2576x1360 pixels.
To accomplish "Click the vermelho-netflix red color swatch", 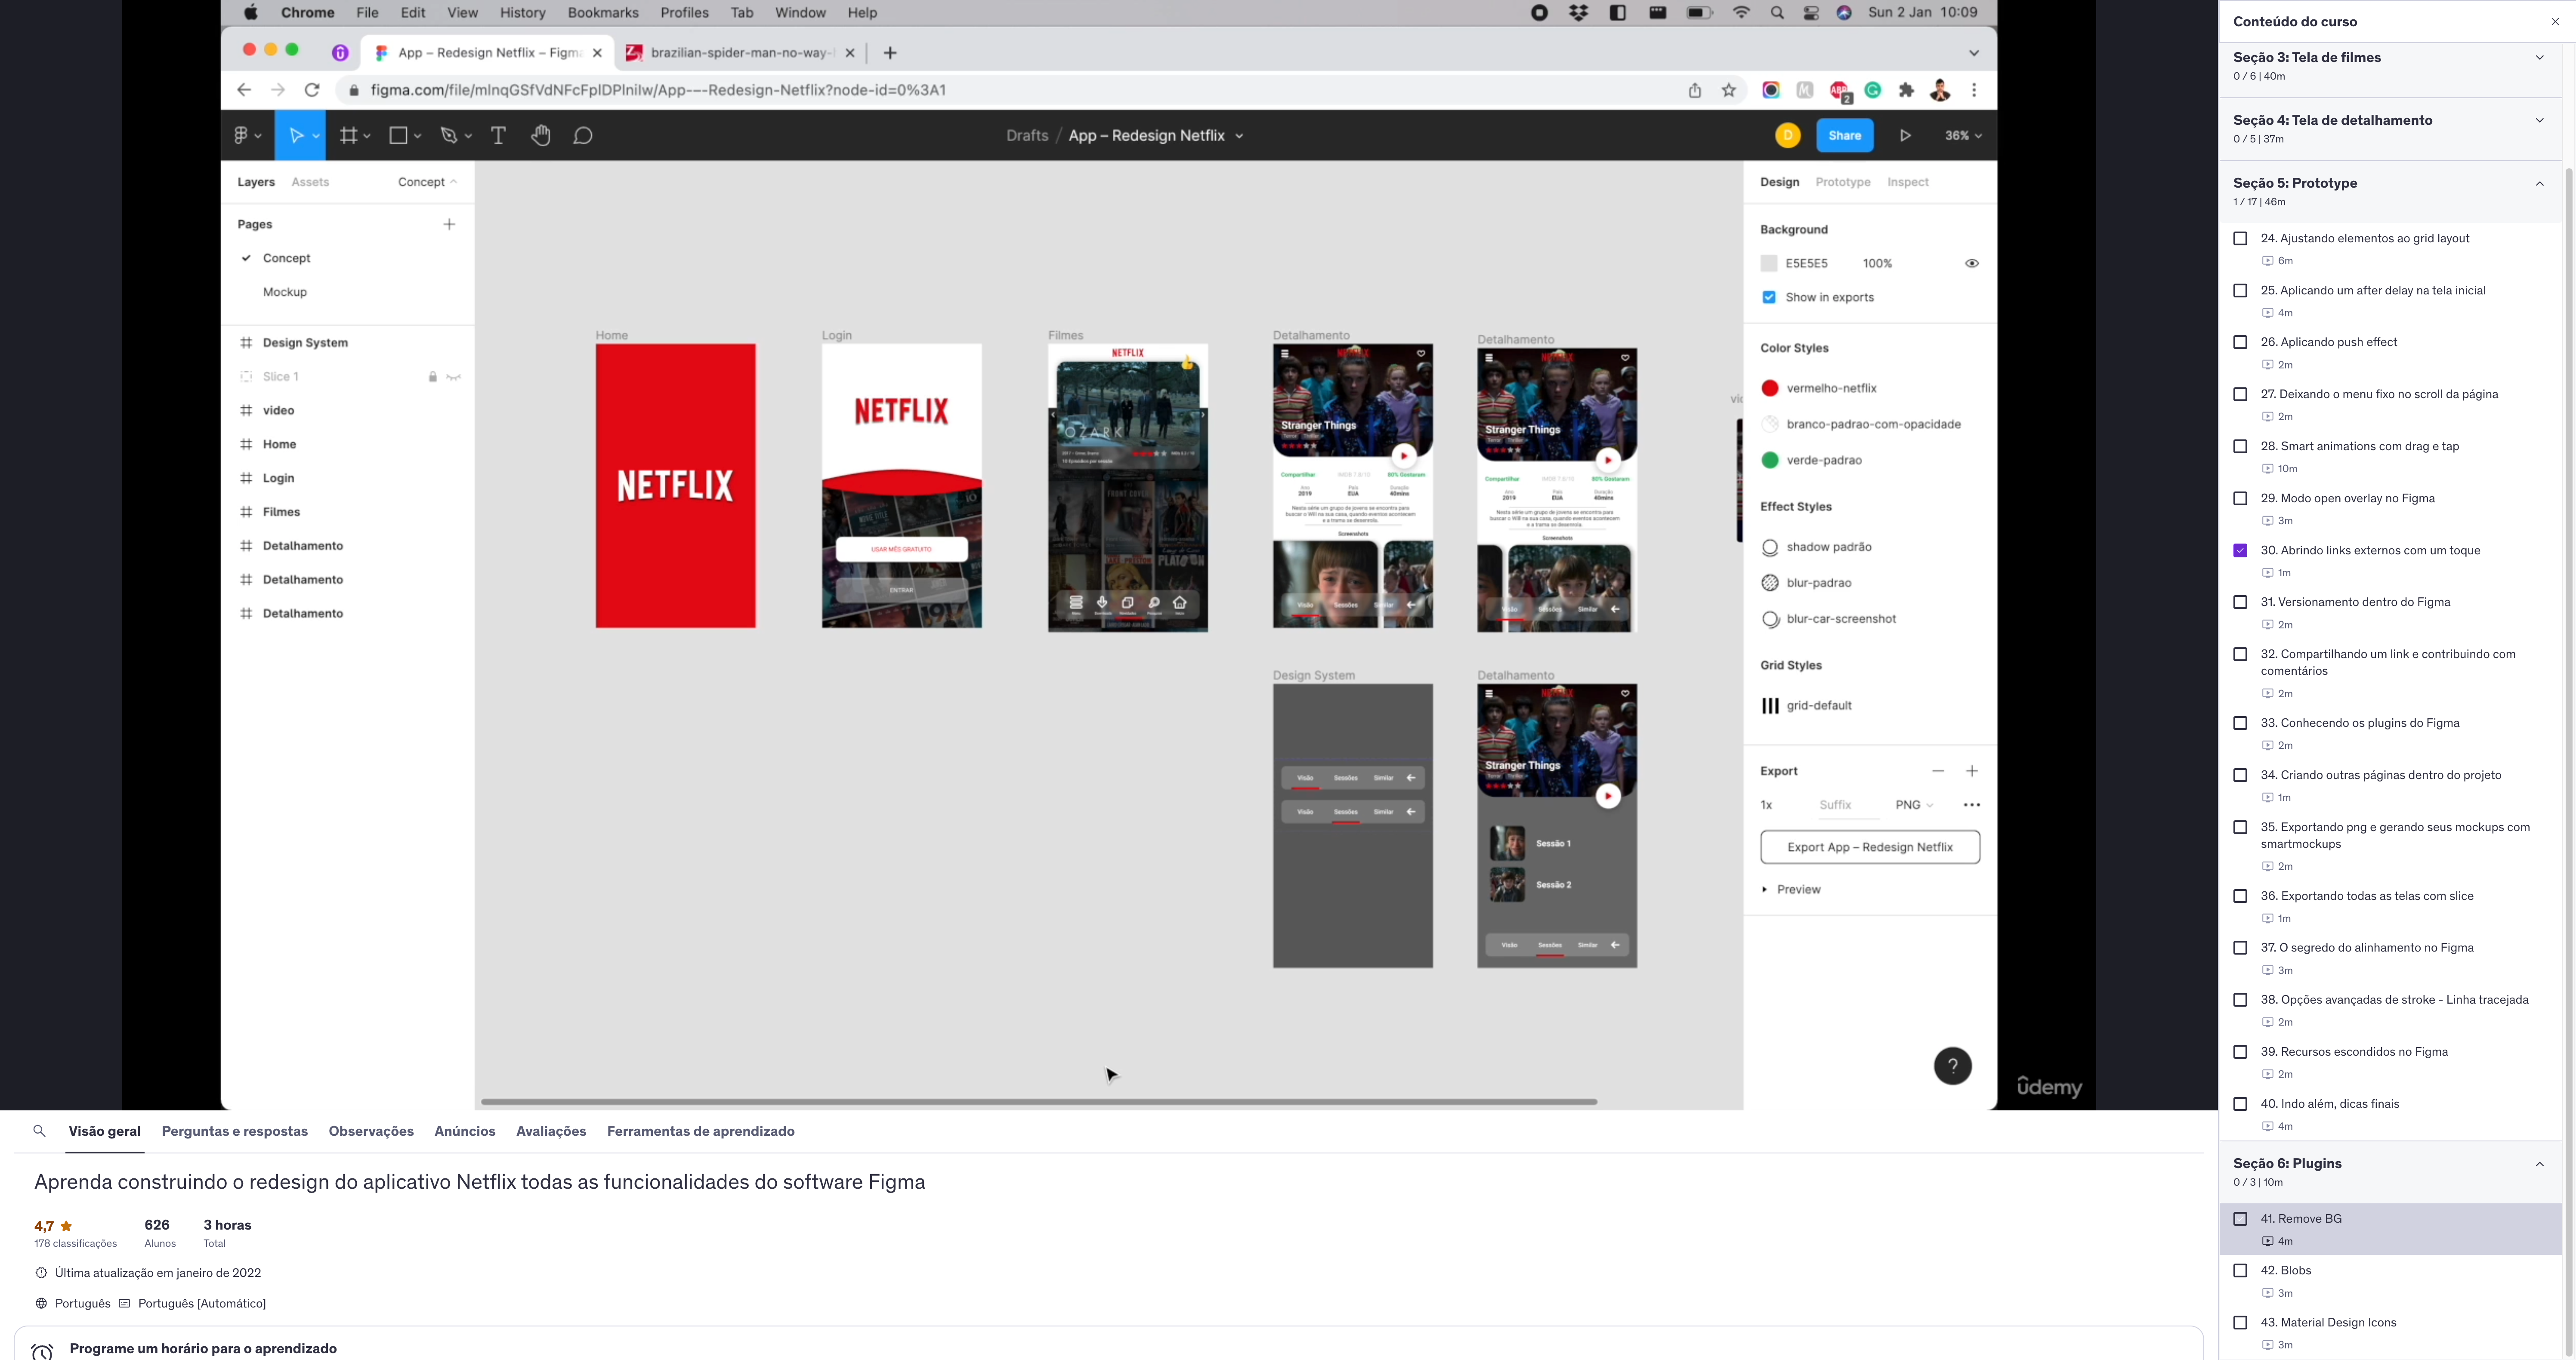I will point(1769,388).
